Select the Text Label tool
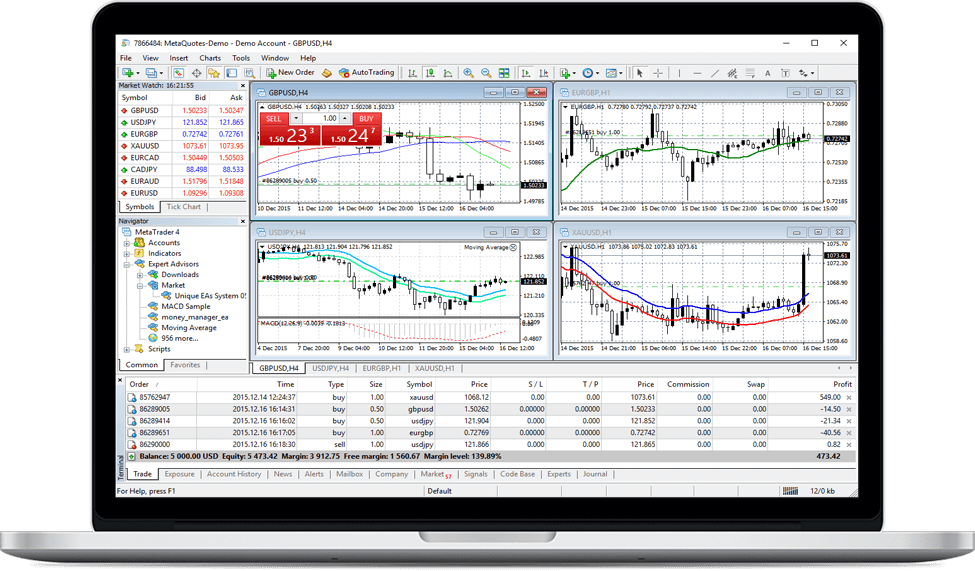This screenshot has height=571, width=975. [x=785, y=73]
